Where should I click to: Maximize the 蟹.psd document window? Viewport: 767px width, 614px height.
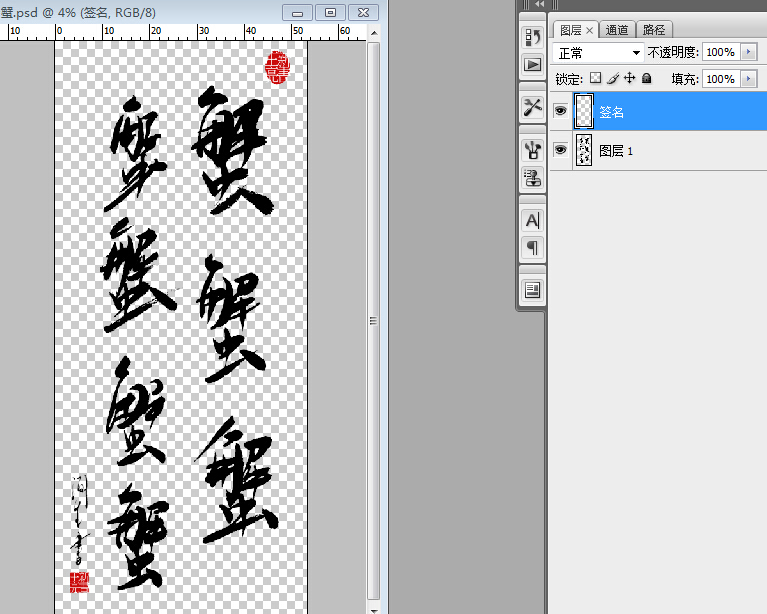pyautogui.click(x=331, y=13)
